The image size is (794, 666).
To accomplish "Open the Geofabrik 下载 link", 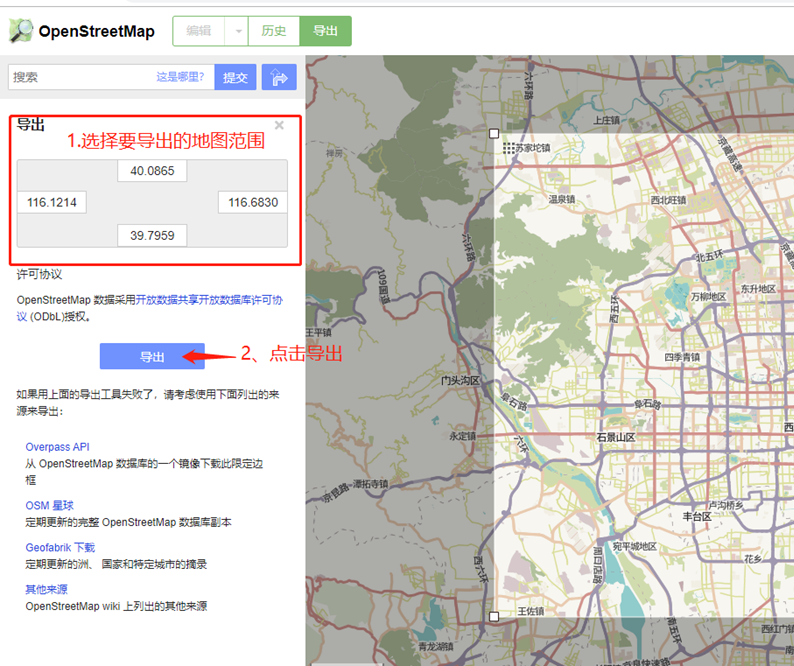I will 60,547.
